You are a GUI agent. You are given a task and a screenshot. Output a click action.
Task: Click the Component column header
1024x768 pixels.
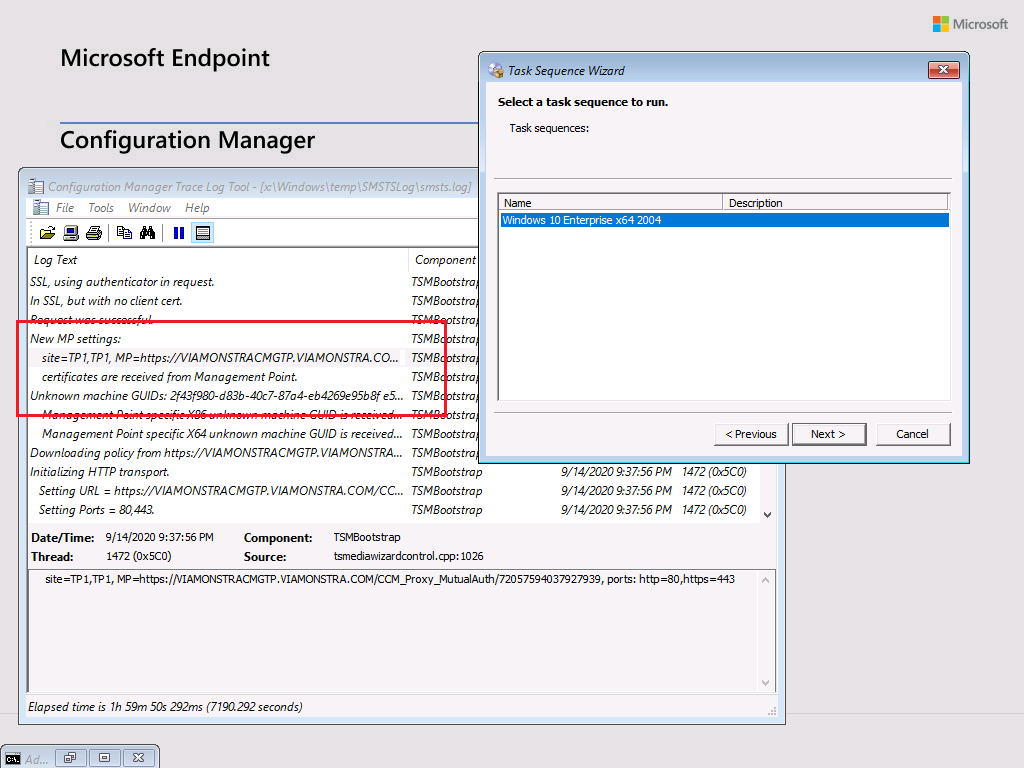(x=445, y=259)
